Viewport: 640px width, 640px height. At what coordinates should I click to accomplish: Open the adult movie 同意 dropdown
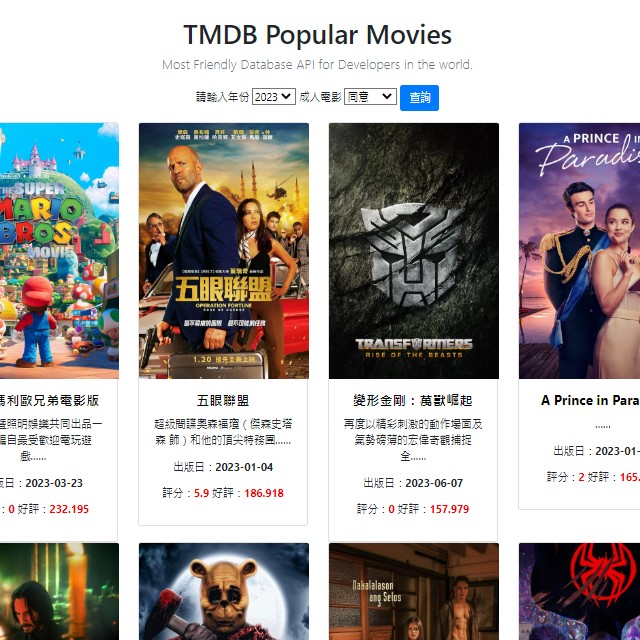click(370, 97)
